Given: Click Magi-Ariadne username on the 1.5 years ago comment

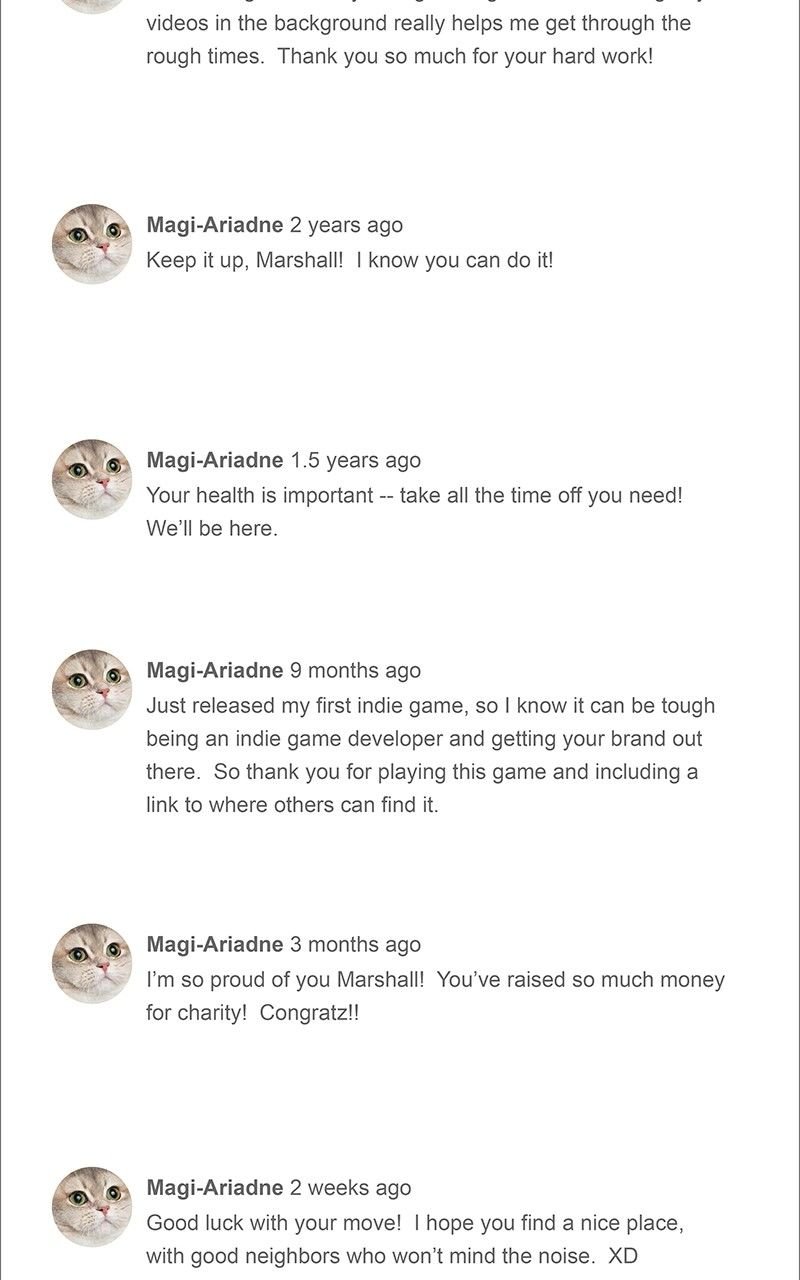Looking at the screenshot, I should [215, 460].
